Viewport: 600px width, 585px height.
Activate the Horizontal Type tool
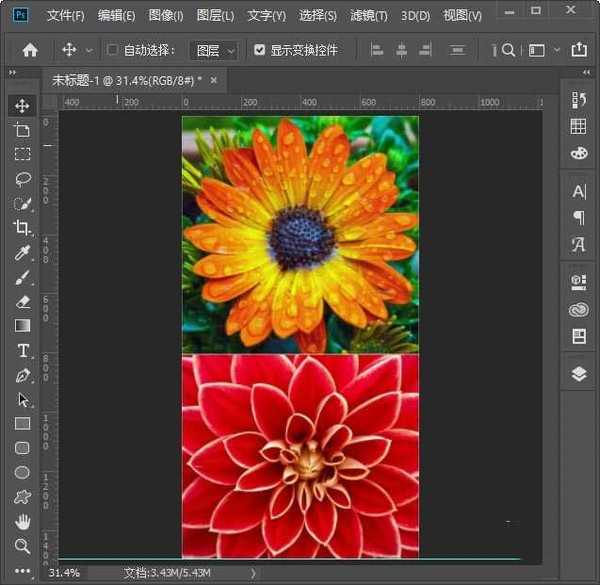point(22,350)
